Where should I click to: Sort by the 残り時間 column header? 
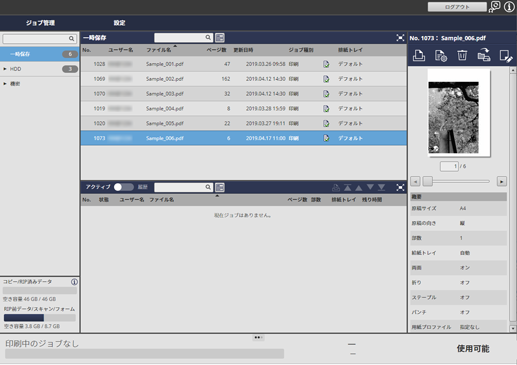372,200
